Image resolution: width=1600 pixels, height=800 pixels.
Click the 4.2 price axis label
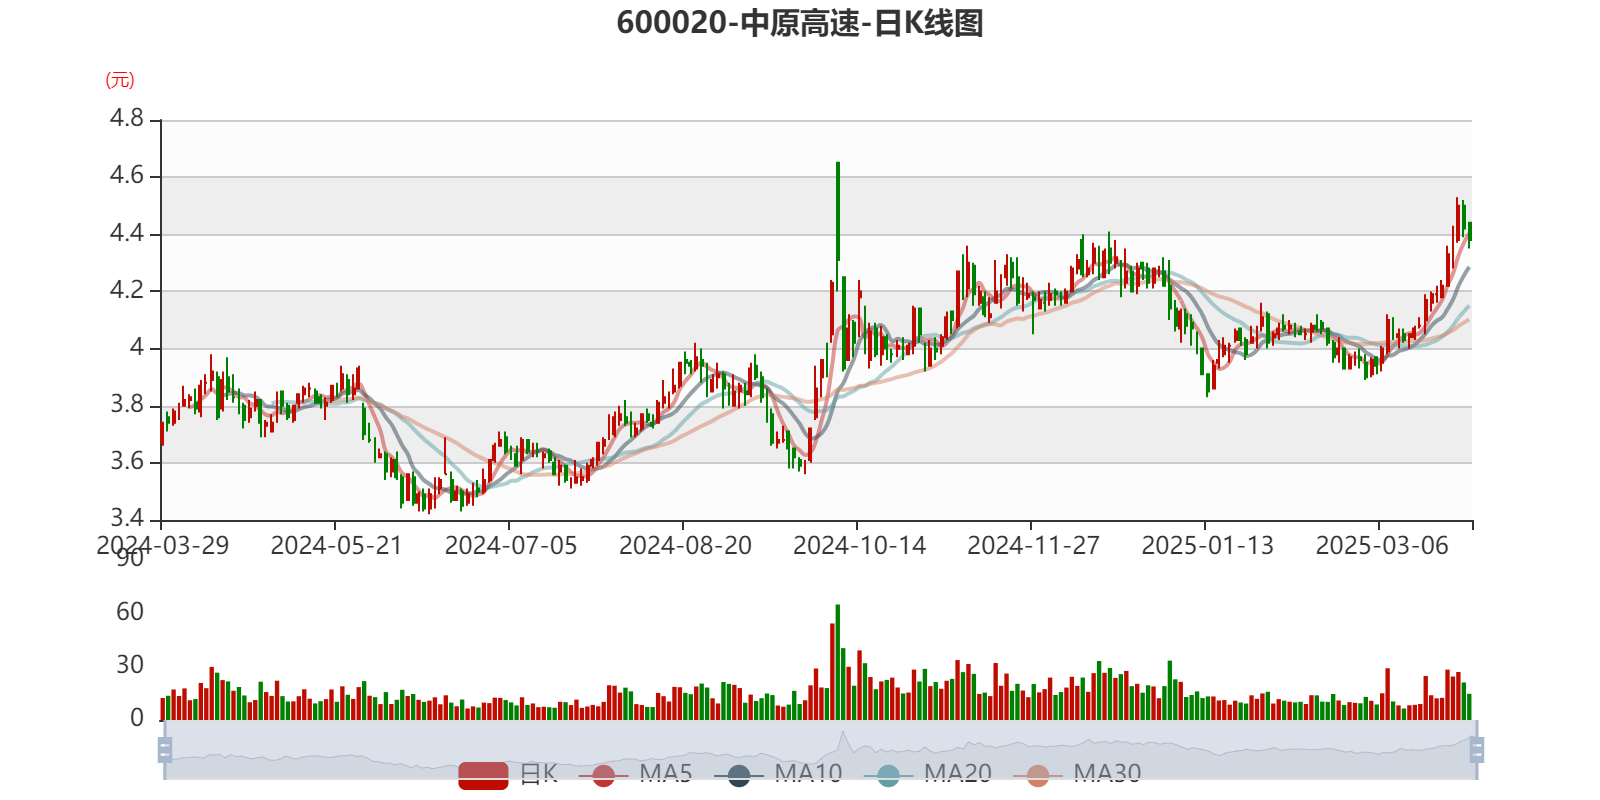tap(127, 291)
